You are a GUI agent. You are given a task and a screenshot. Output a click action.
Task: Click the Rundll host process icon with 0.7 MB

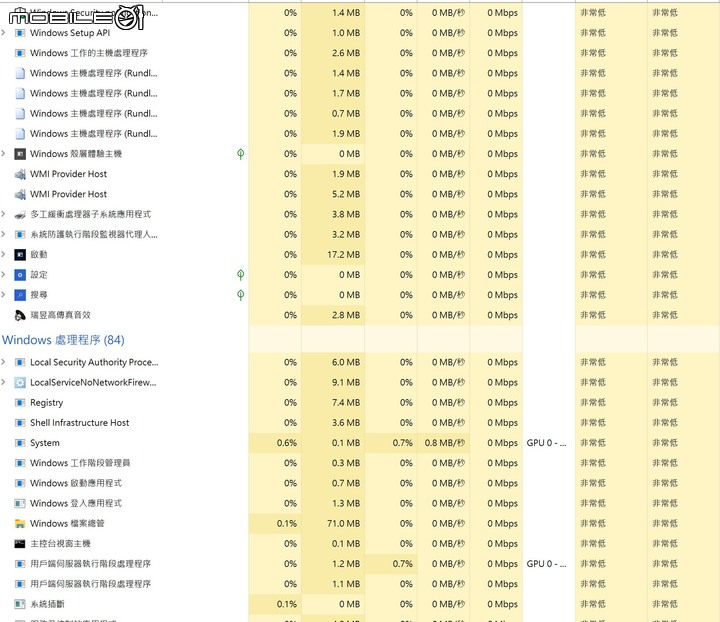pos(20,113)
